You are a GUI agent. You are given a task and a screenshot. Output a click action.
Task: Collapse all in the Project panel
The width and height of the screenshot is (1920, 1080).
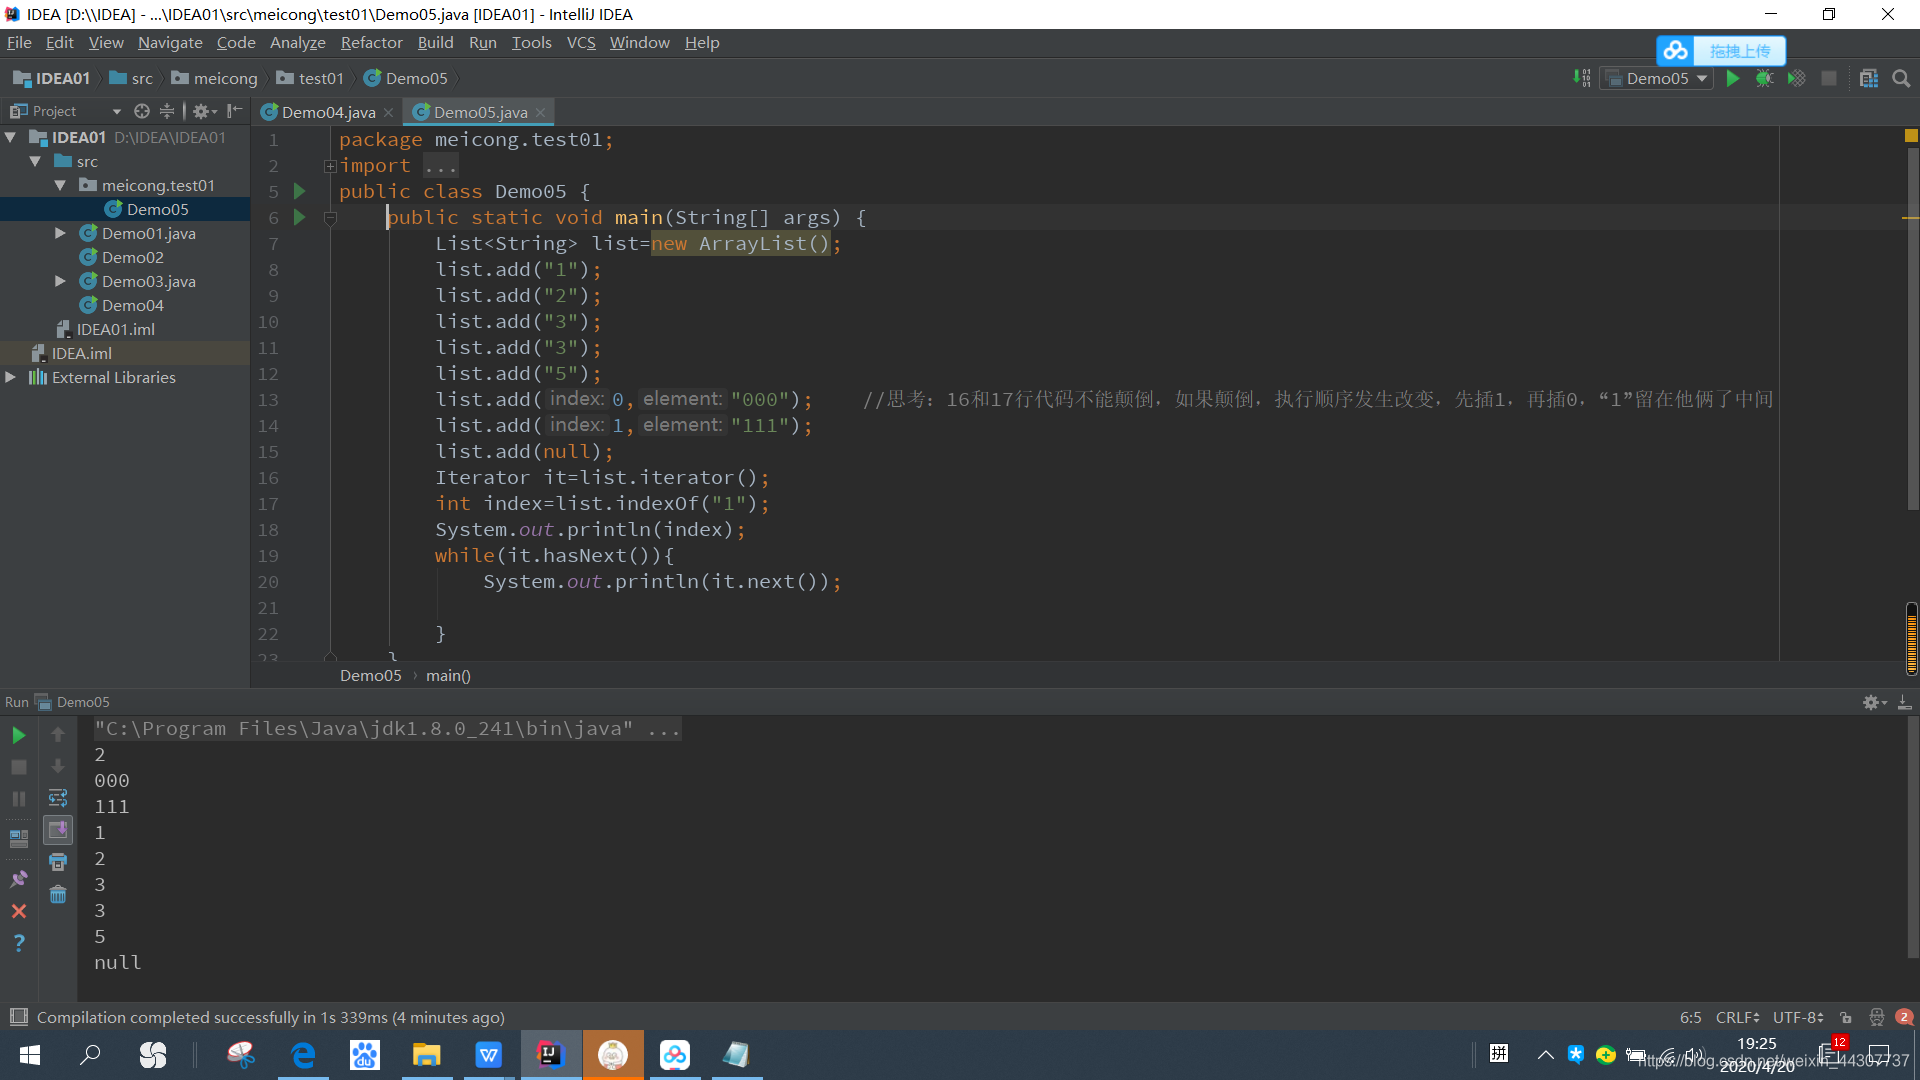(167, 111)
